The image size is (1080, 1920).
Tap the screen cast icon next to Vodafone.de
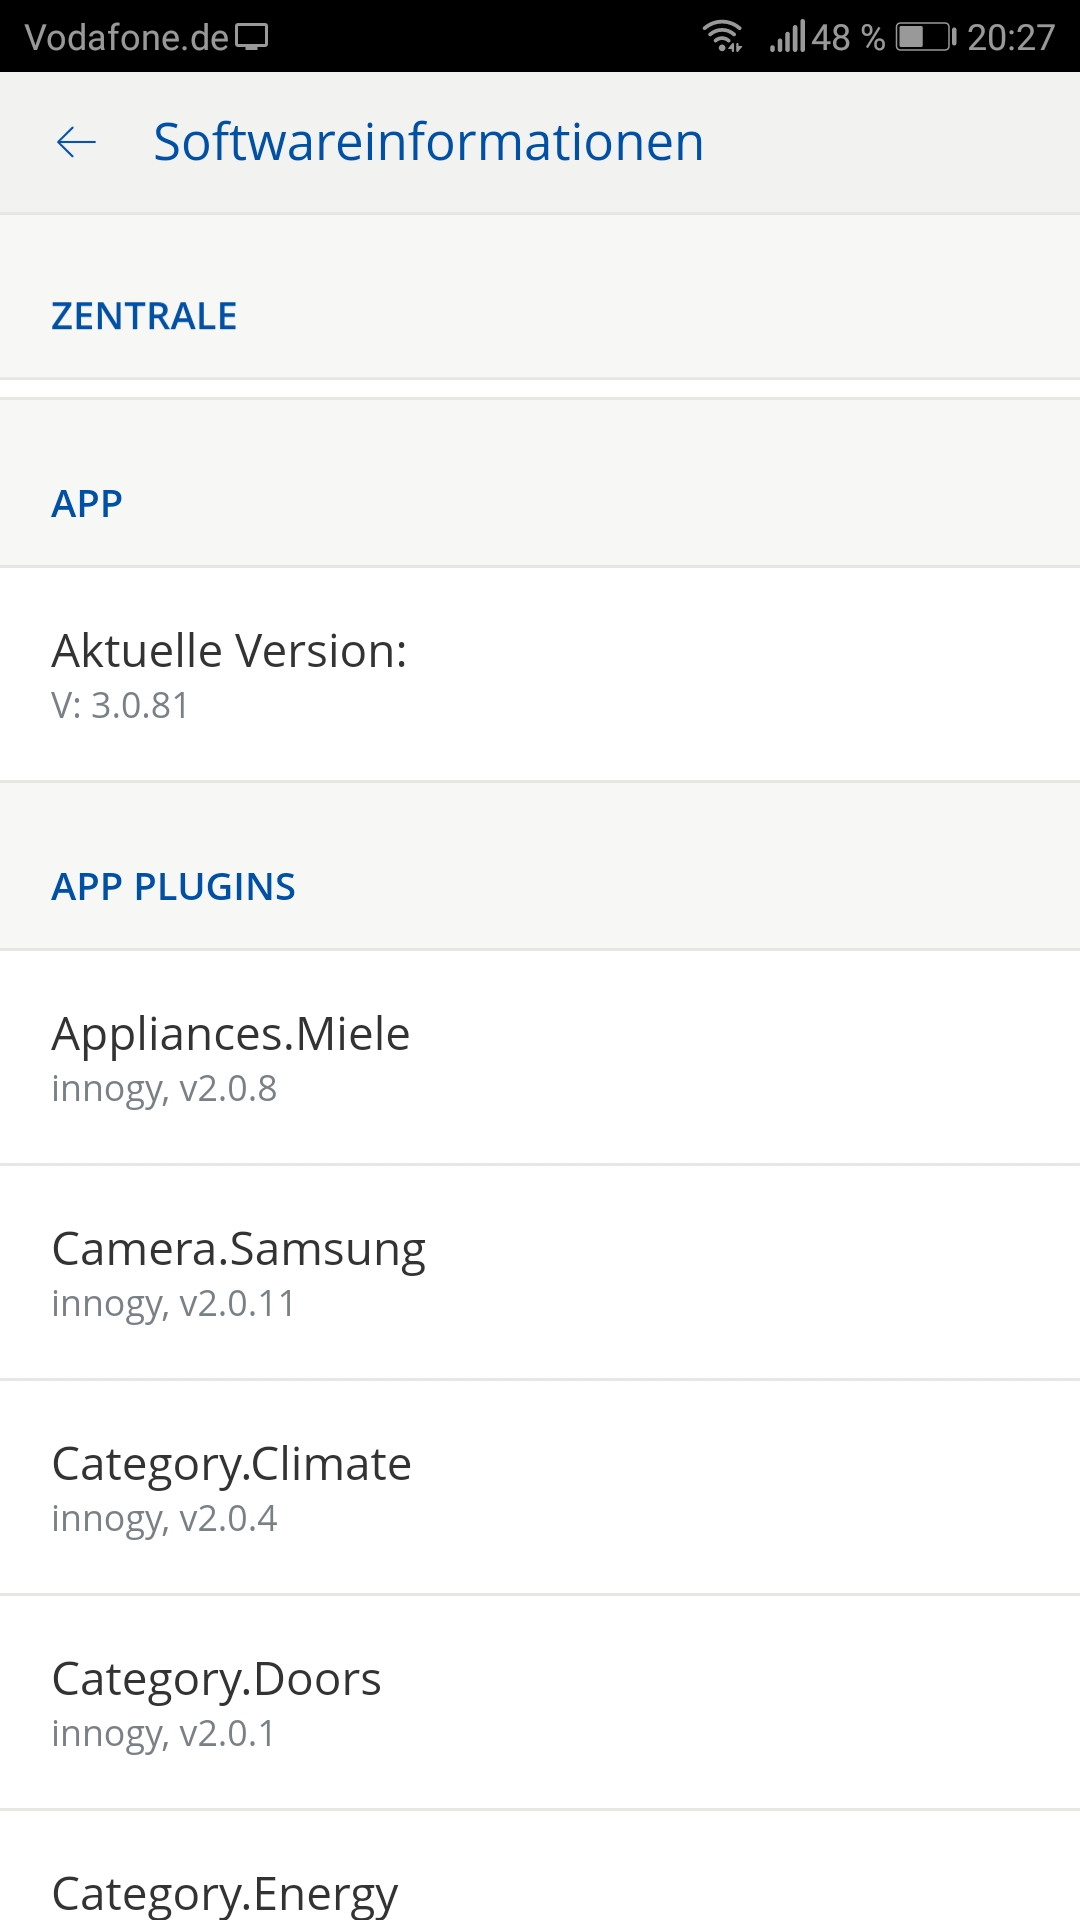point(252,37)
